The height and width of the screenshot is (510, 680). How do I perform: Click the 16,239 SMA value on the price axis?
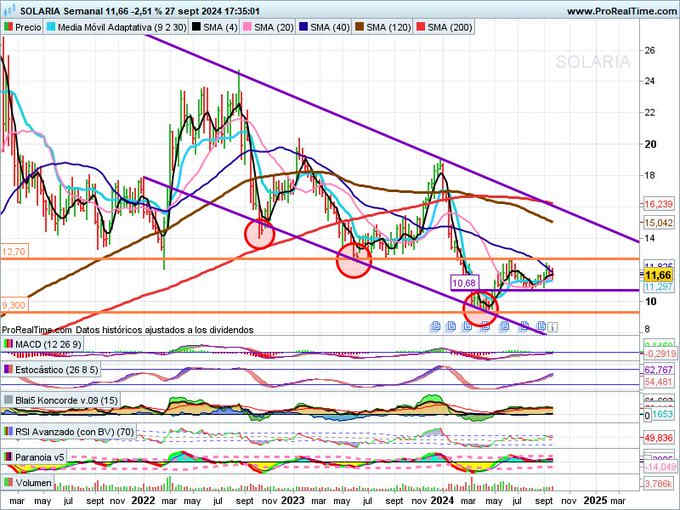[x=659, y=204]
